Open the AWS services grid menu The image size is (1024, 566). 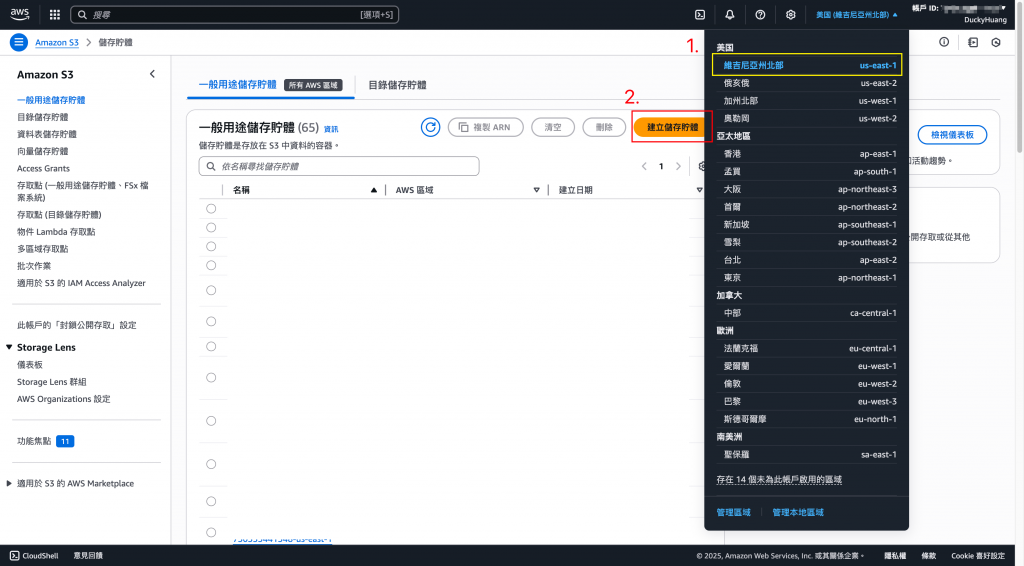click(55, 14)
